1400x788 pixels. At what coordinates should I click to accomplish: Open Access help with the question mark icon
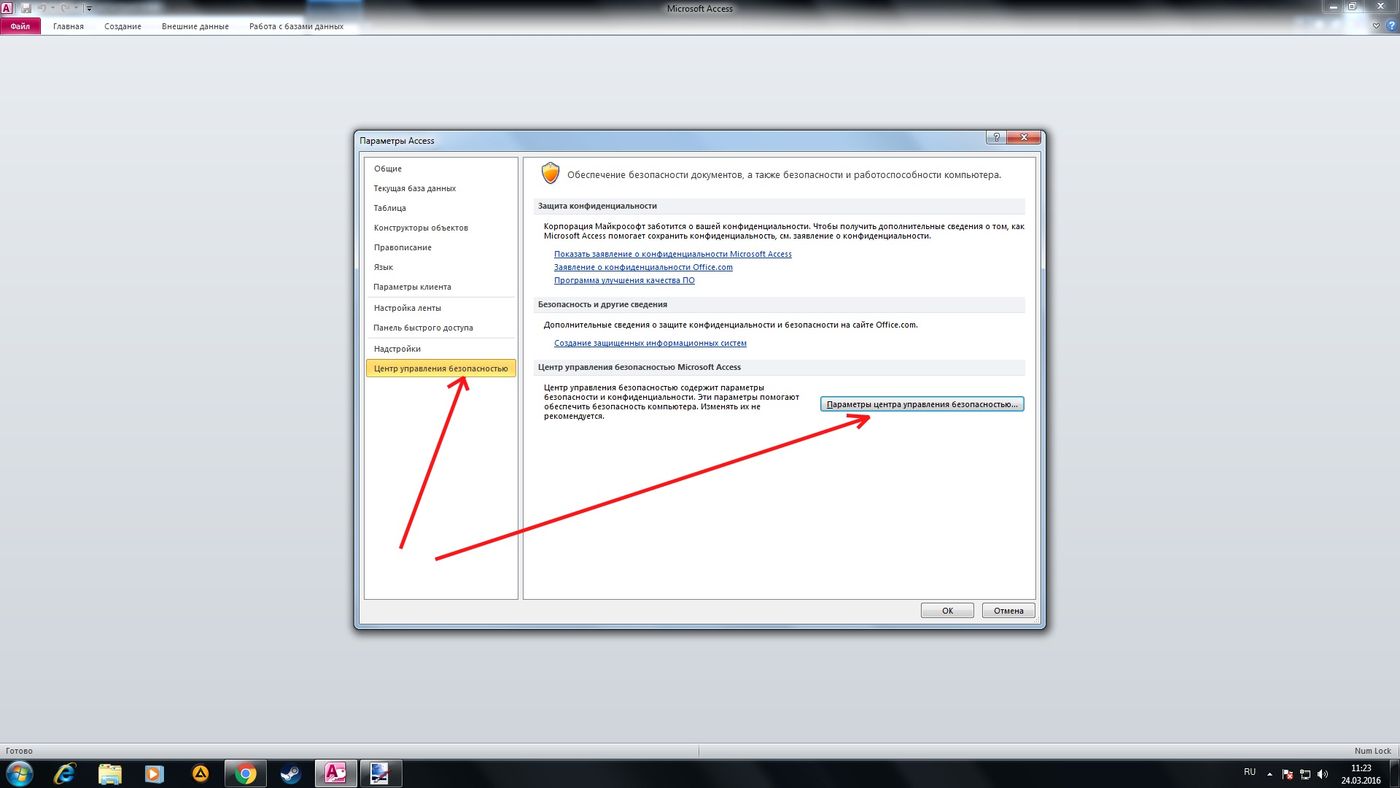[x=1391, y=25]
